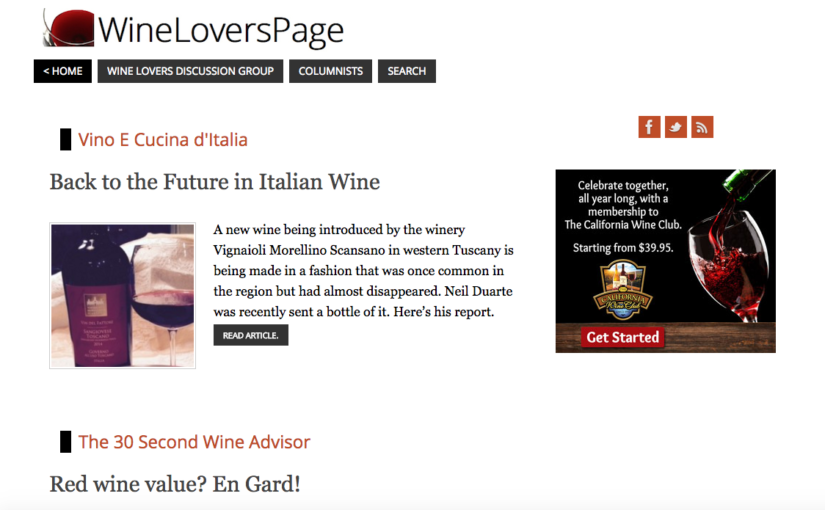Open the RSS feed icon
This screenshot has width=825, height=510.
[x=702, y=127]
